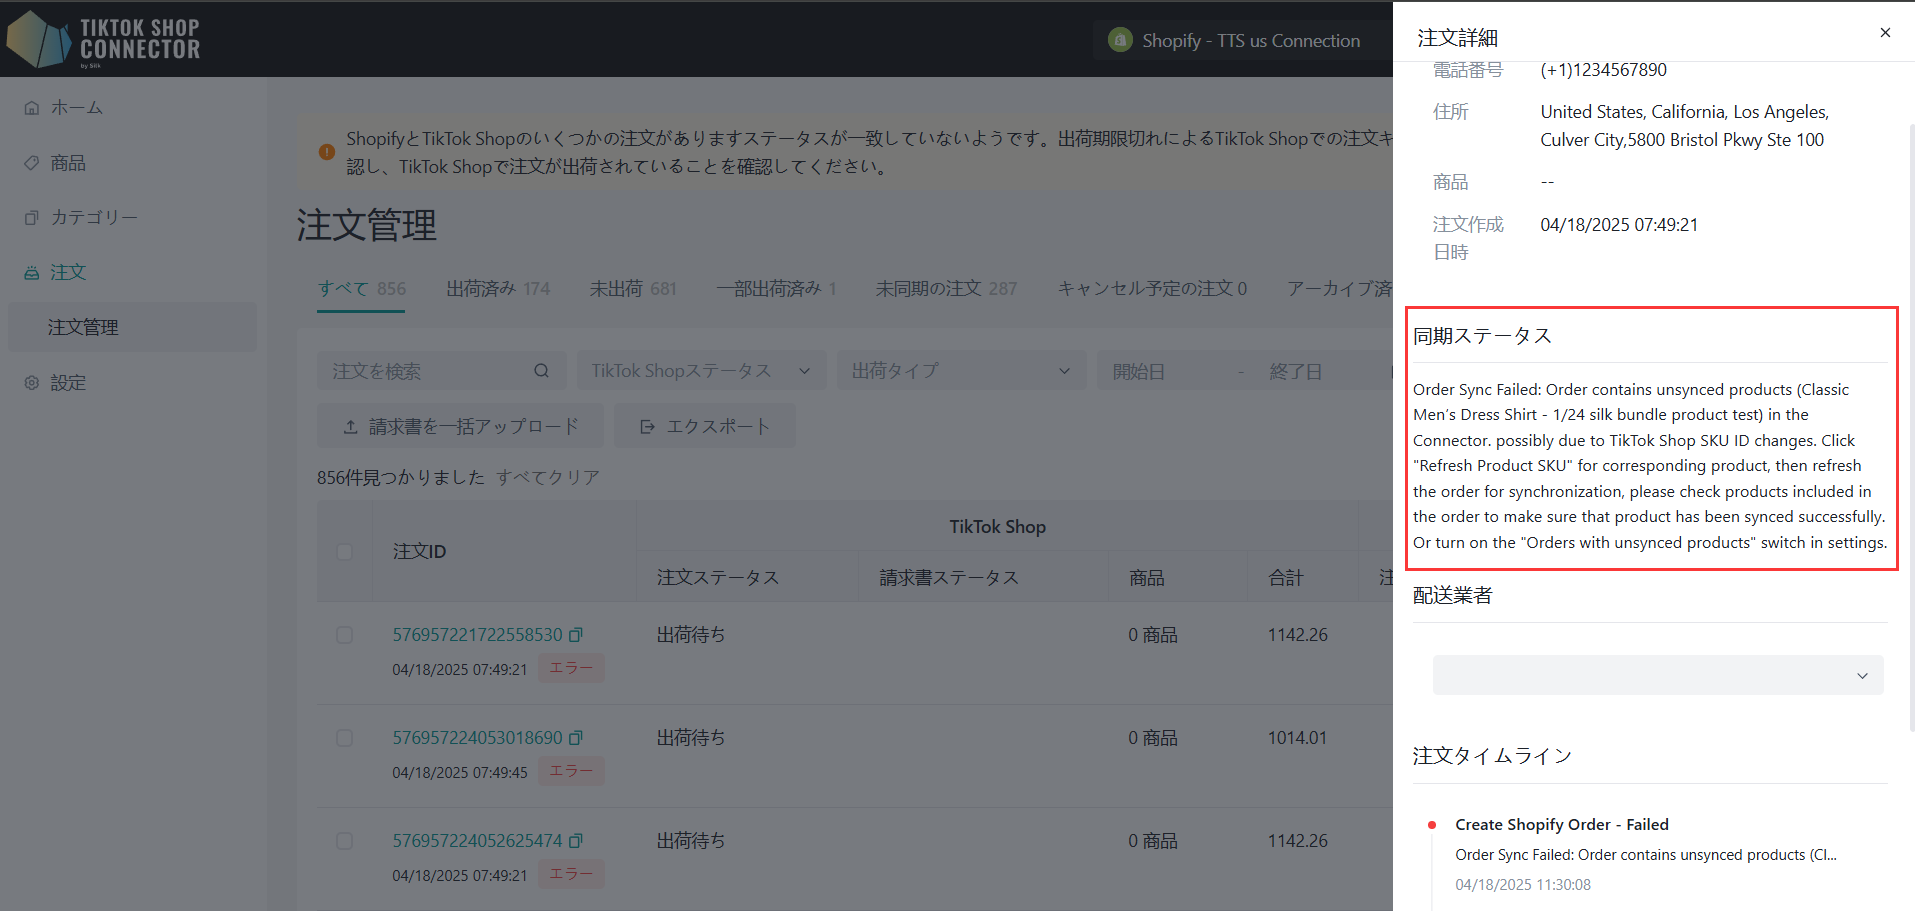Open order link 576957224052625474

pyautogui.click(x=477, y=841)
